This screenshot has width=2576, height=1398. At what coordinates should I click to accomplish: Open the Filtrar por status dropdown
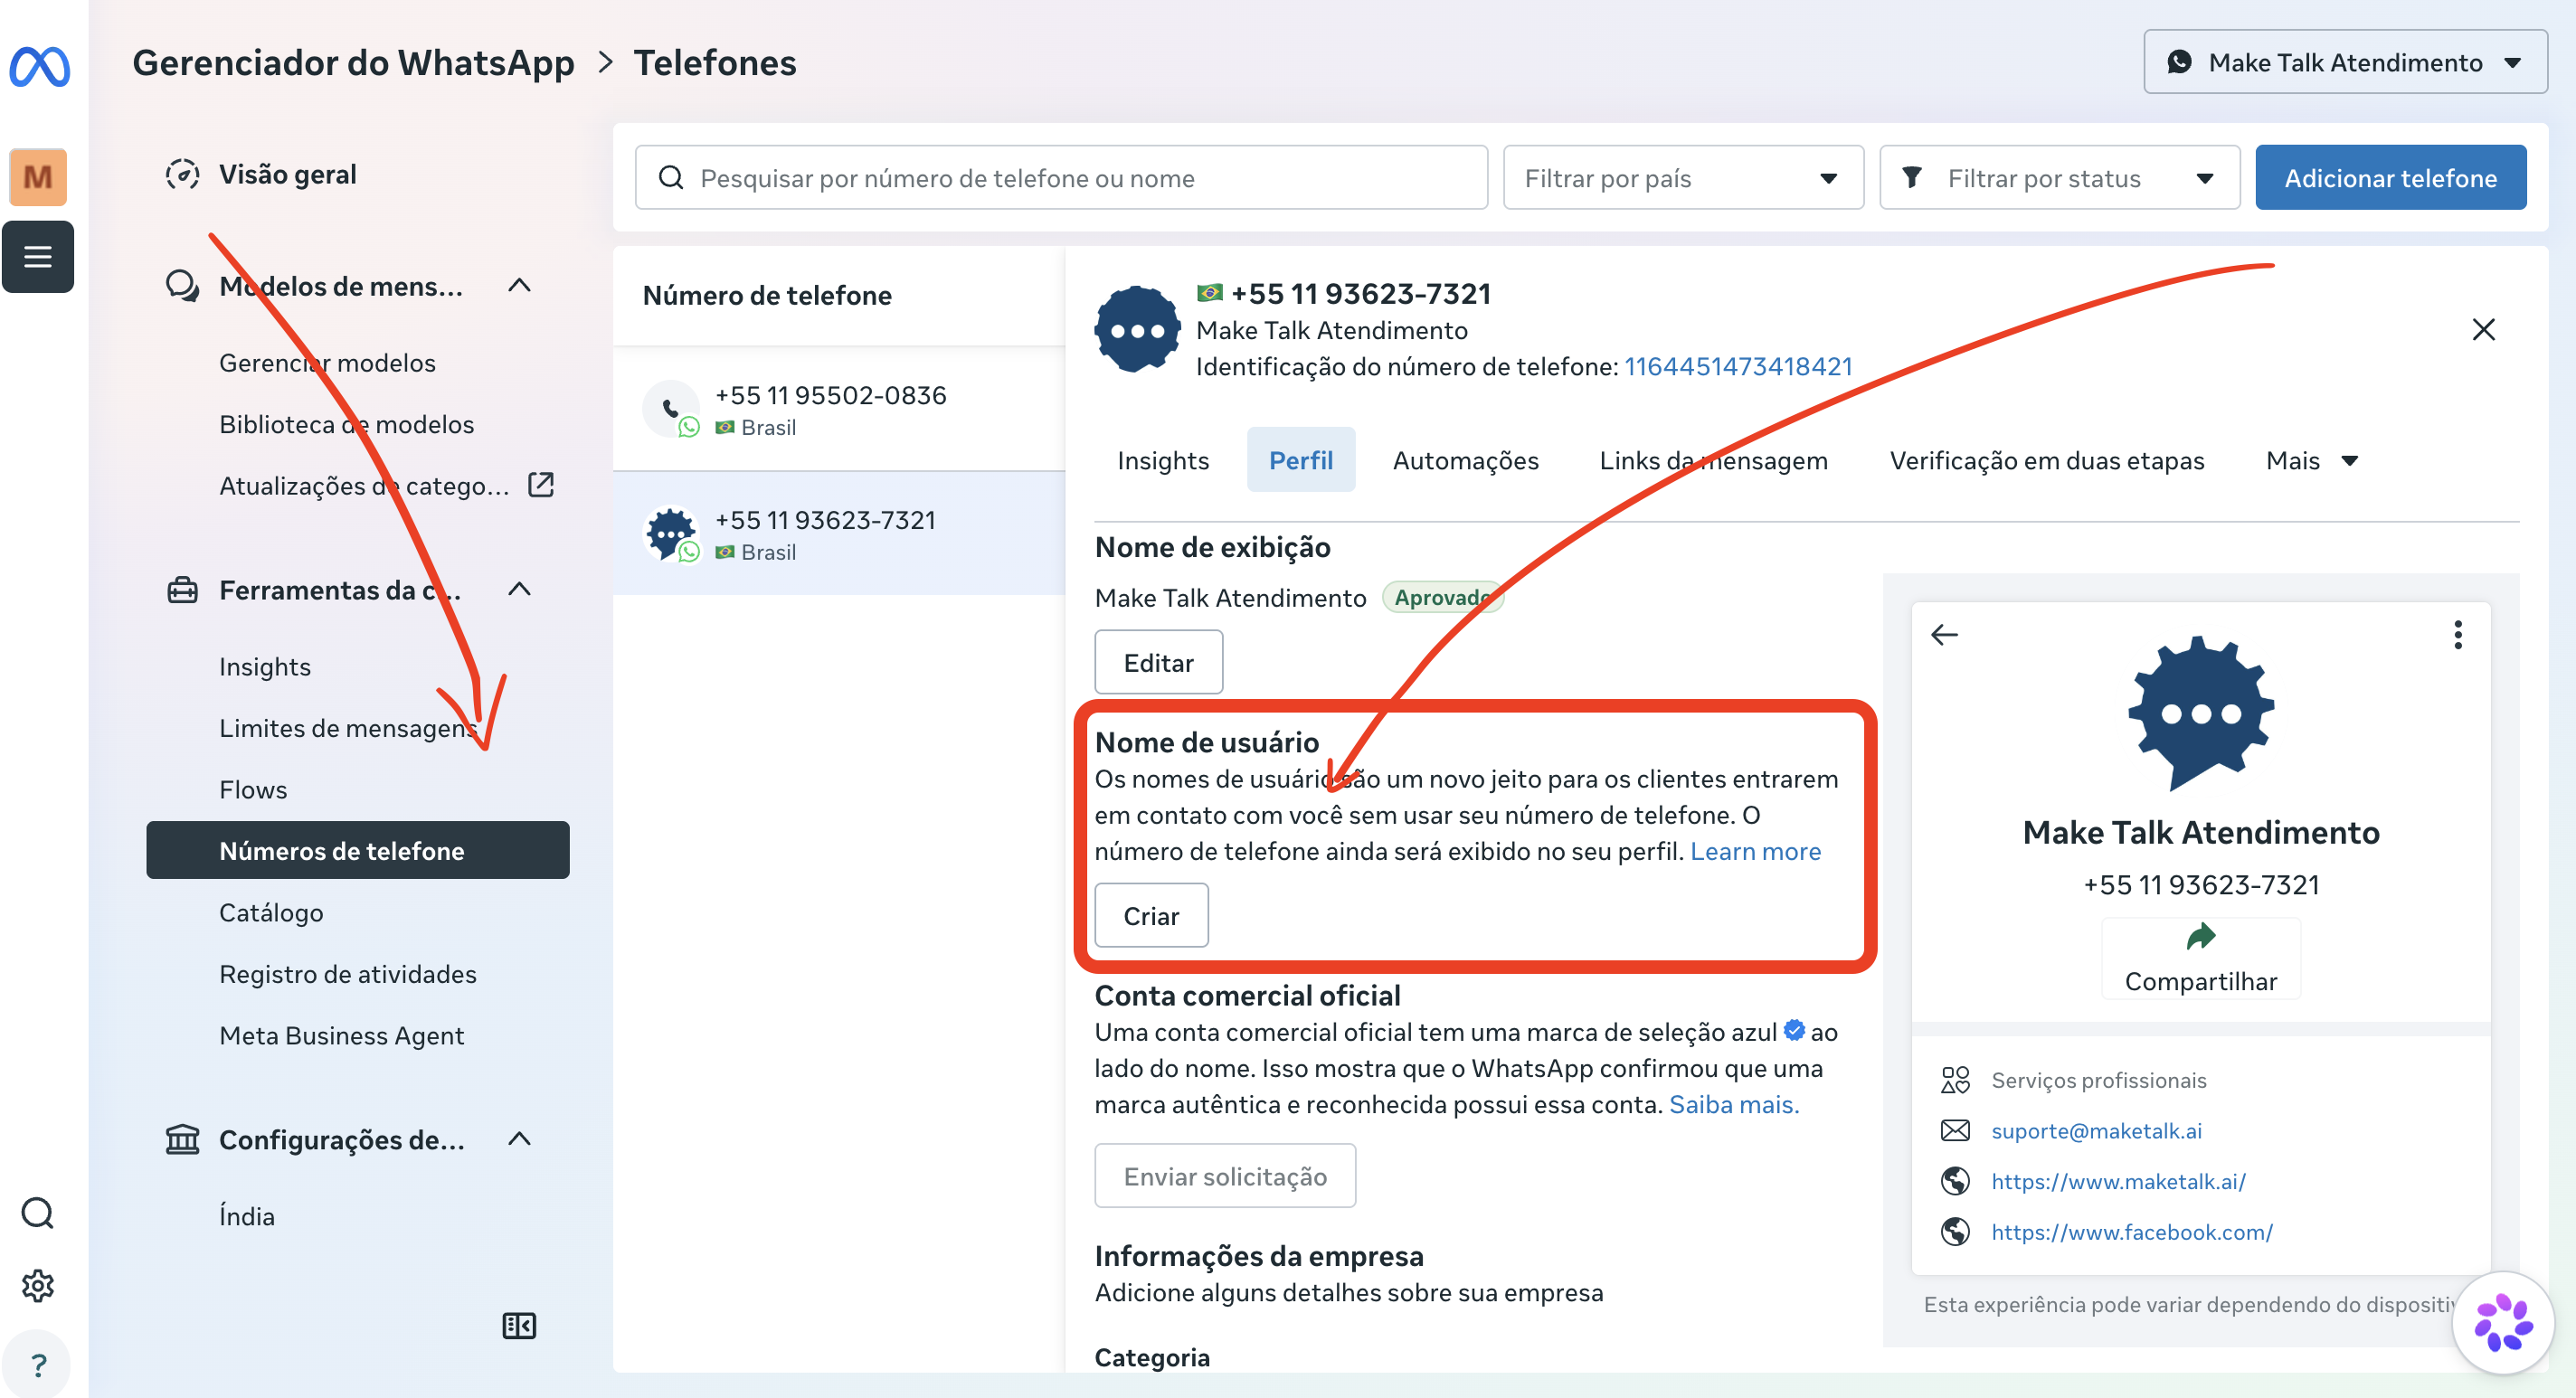coord(2059,178)
